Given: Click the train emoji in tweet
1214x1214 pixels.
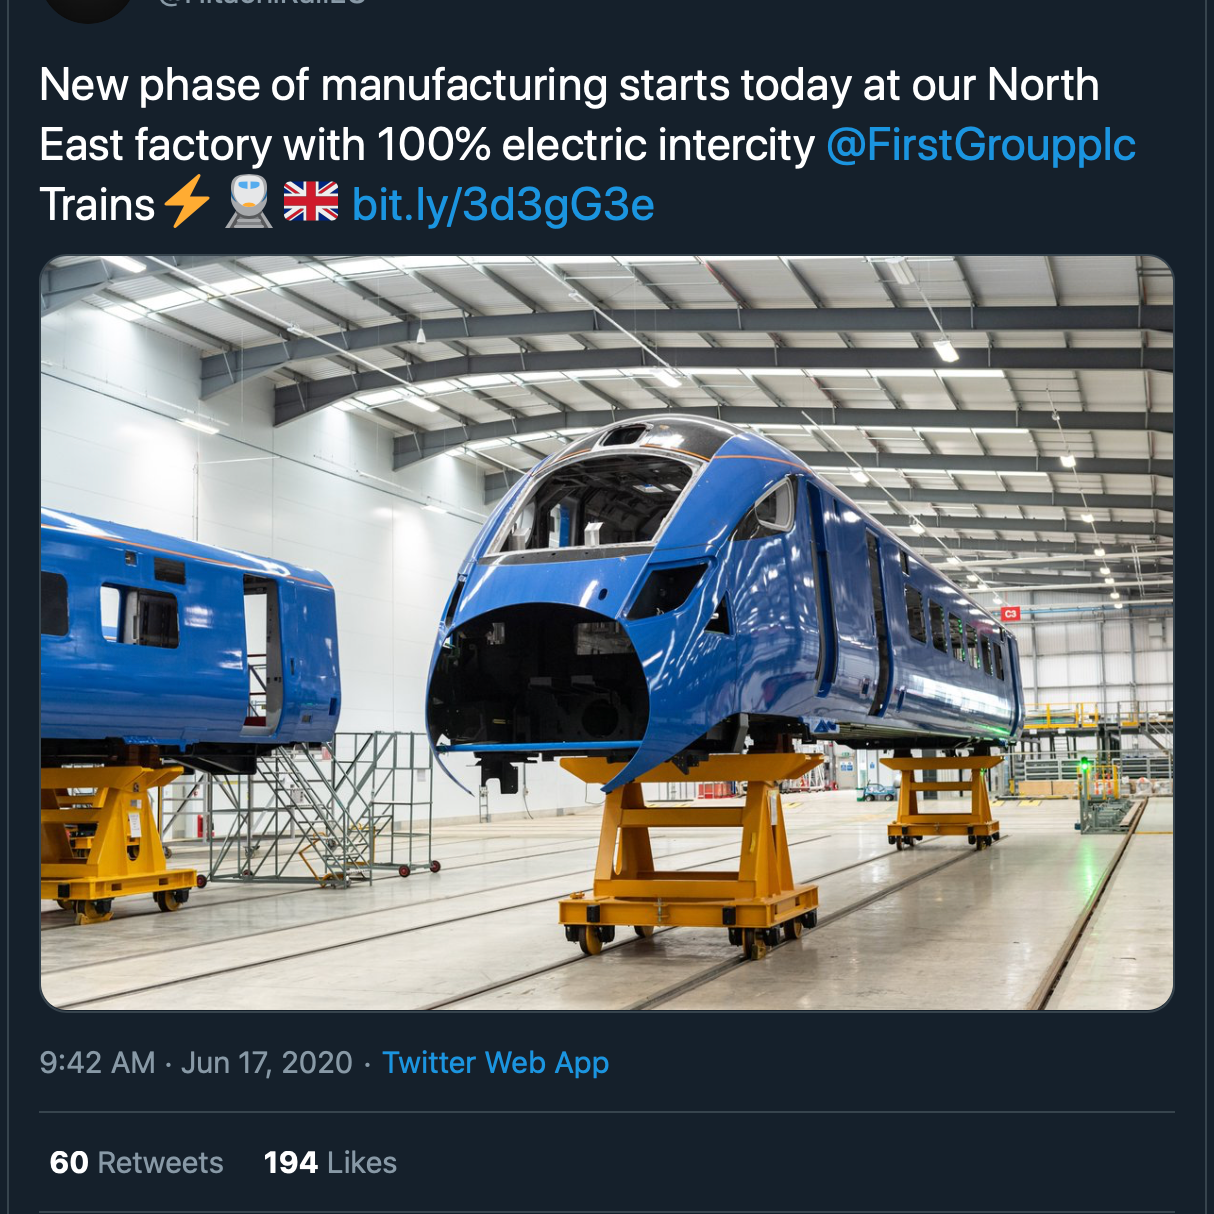Looking at the screenshot, I should click(x=248, y=202).
